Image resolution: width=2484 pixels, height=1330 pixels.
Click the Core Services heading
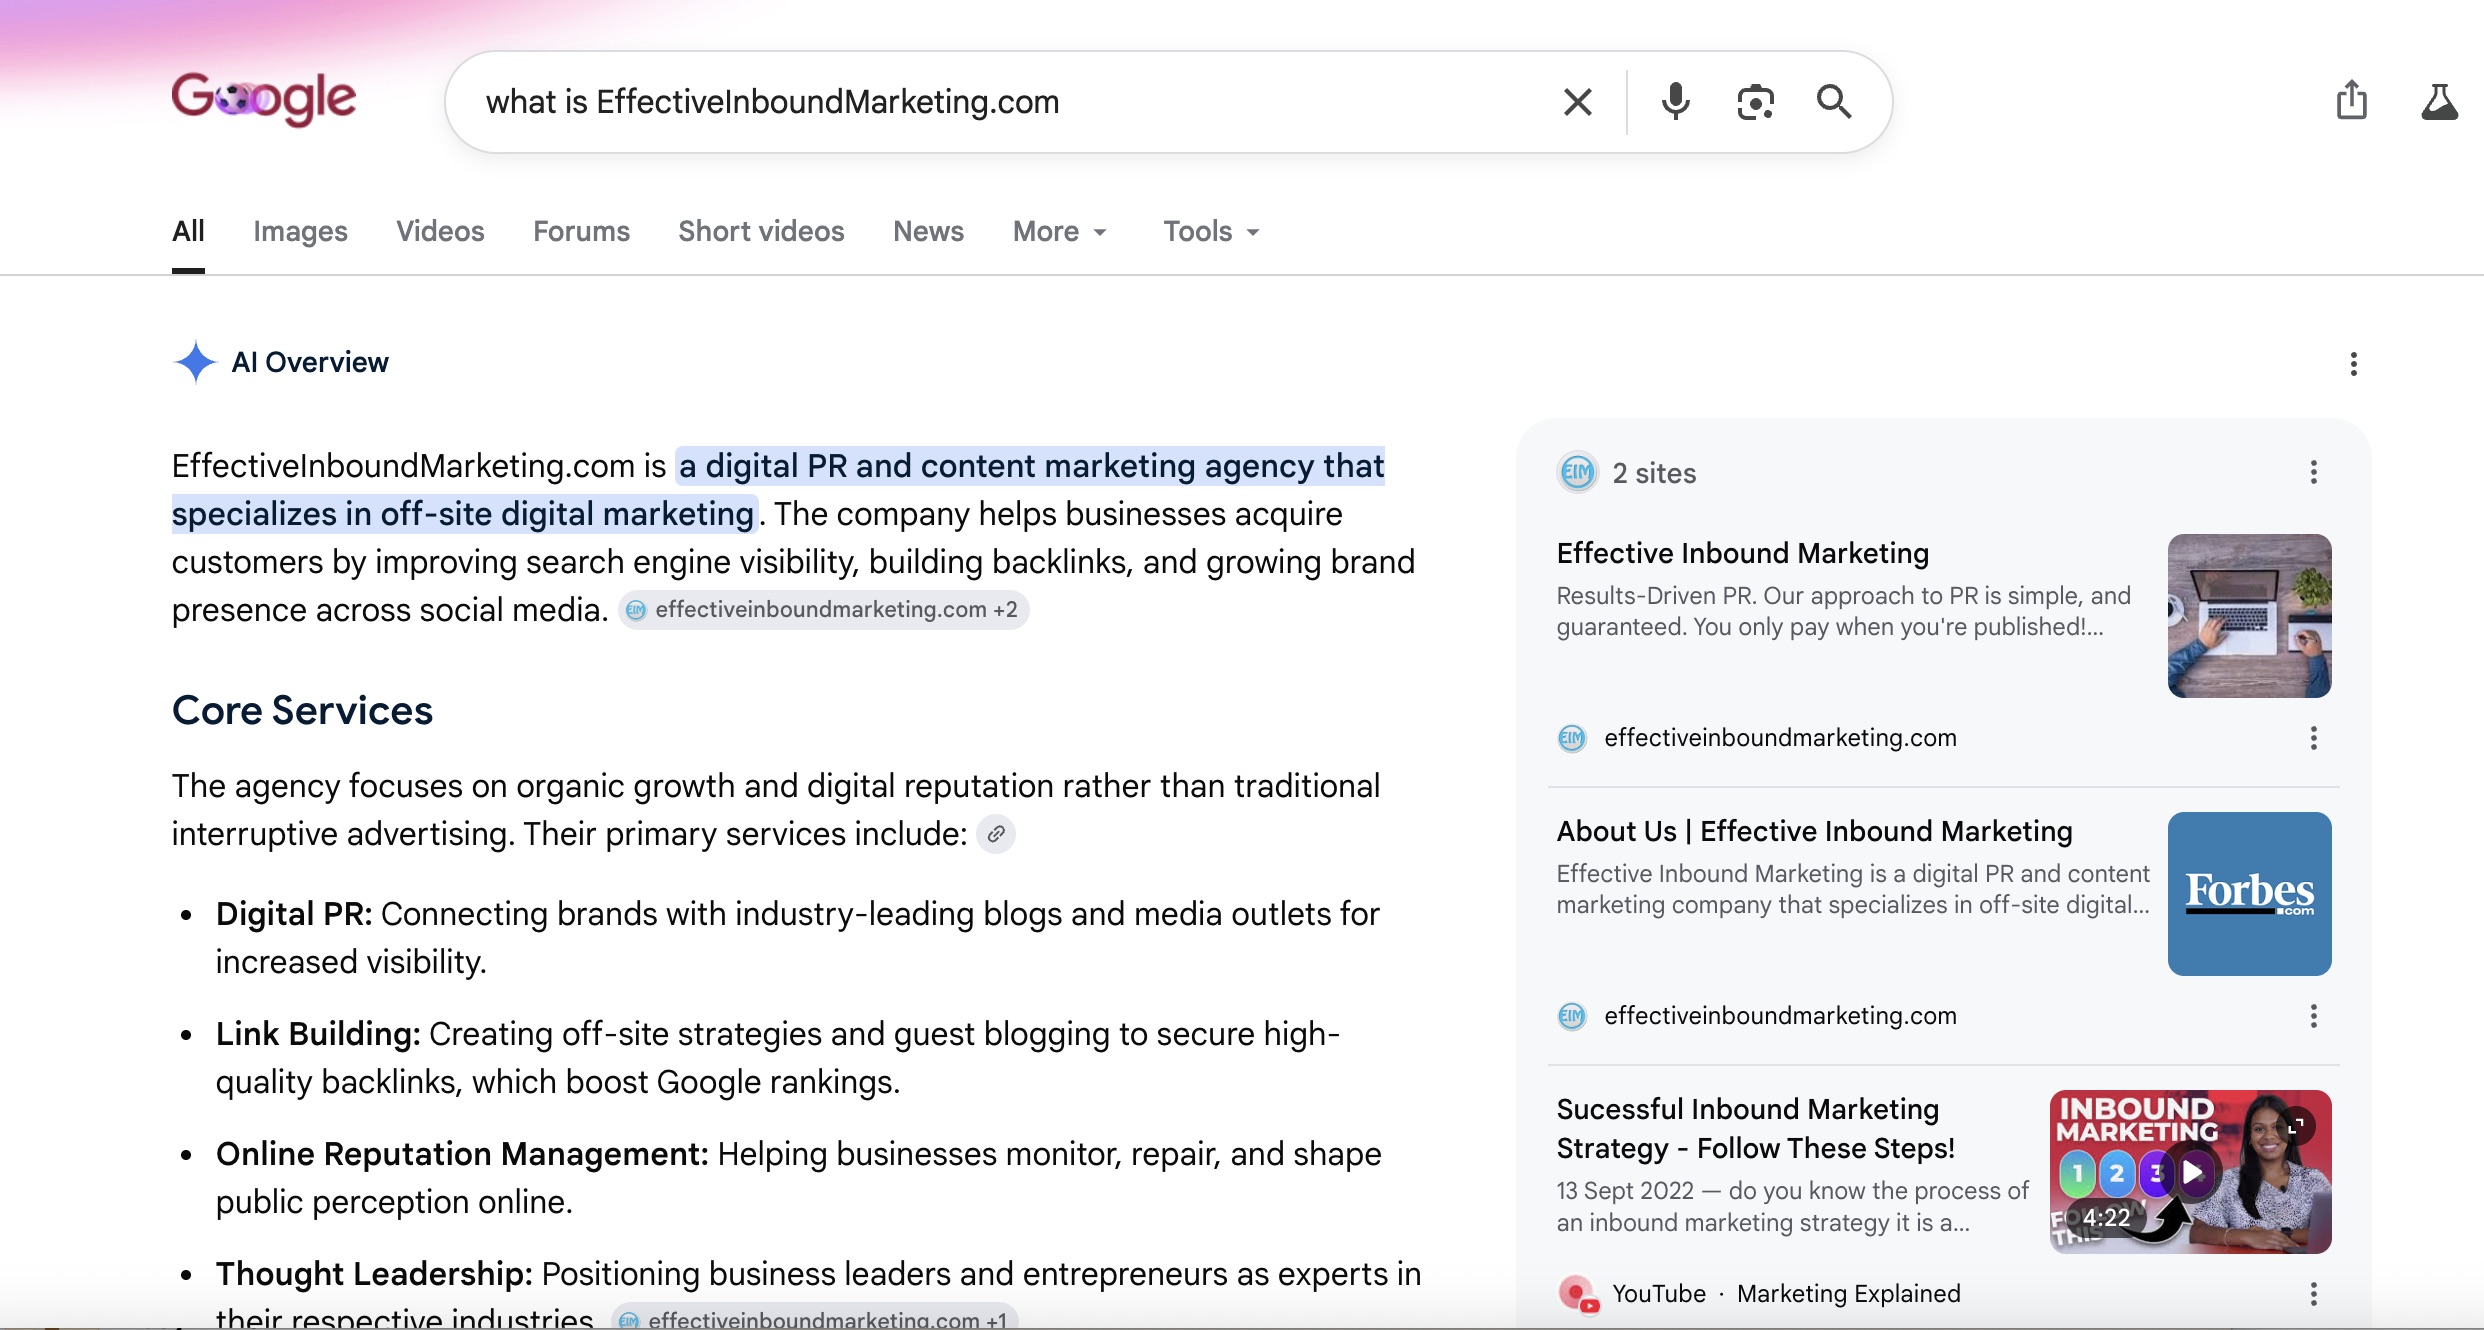[302, 711]
